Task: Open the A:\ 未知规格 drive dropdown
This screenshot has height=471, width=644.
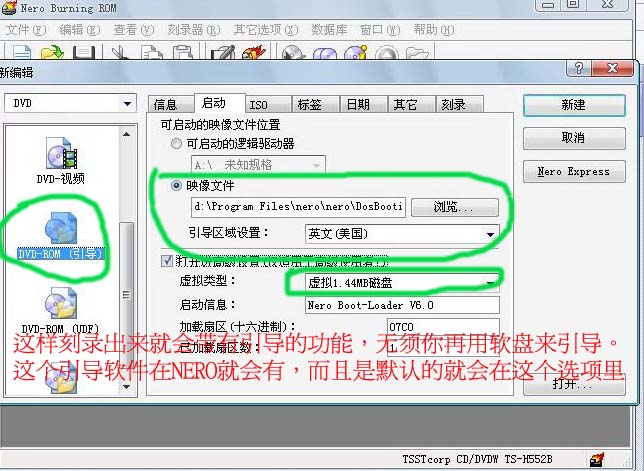Action: [x=258, y=165]
